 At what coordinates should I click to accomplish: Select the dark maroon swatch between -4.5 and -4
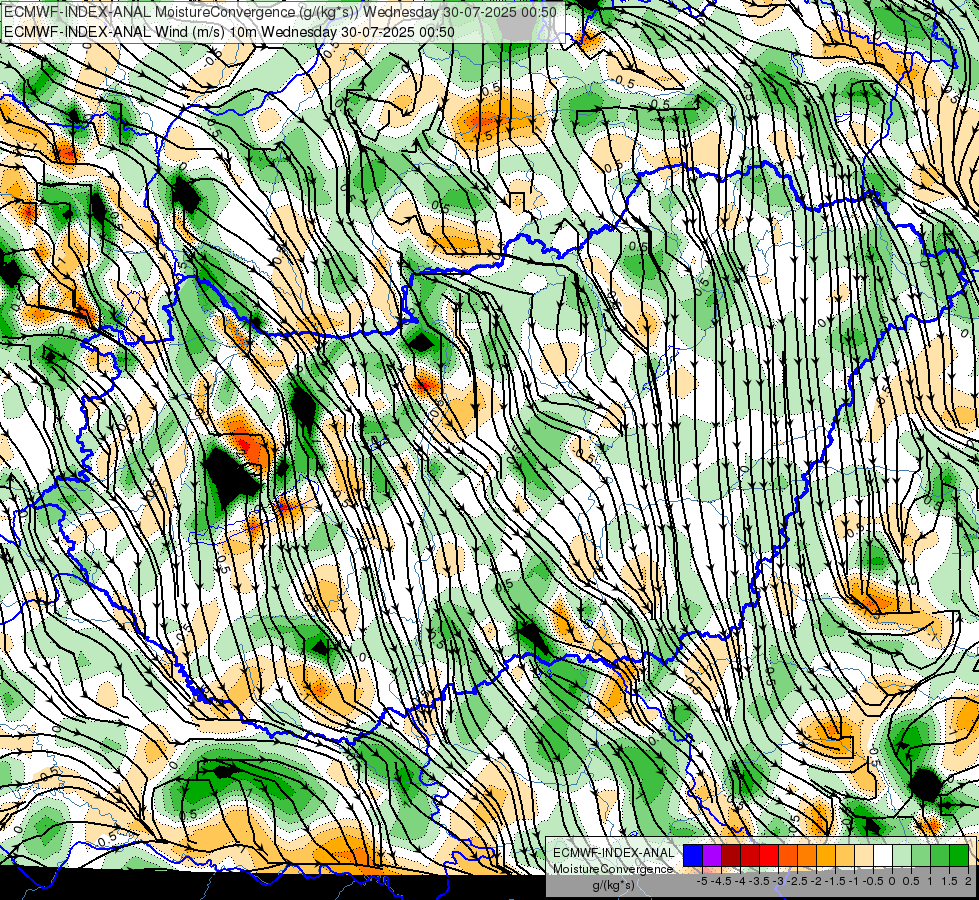(x=731, y=856)
